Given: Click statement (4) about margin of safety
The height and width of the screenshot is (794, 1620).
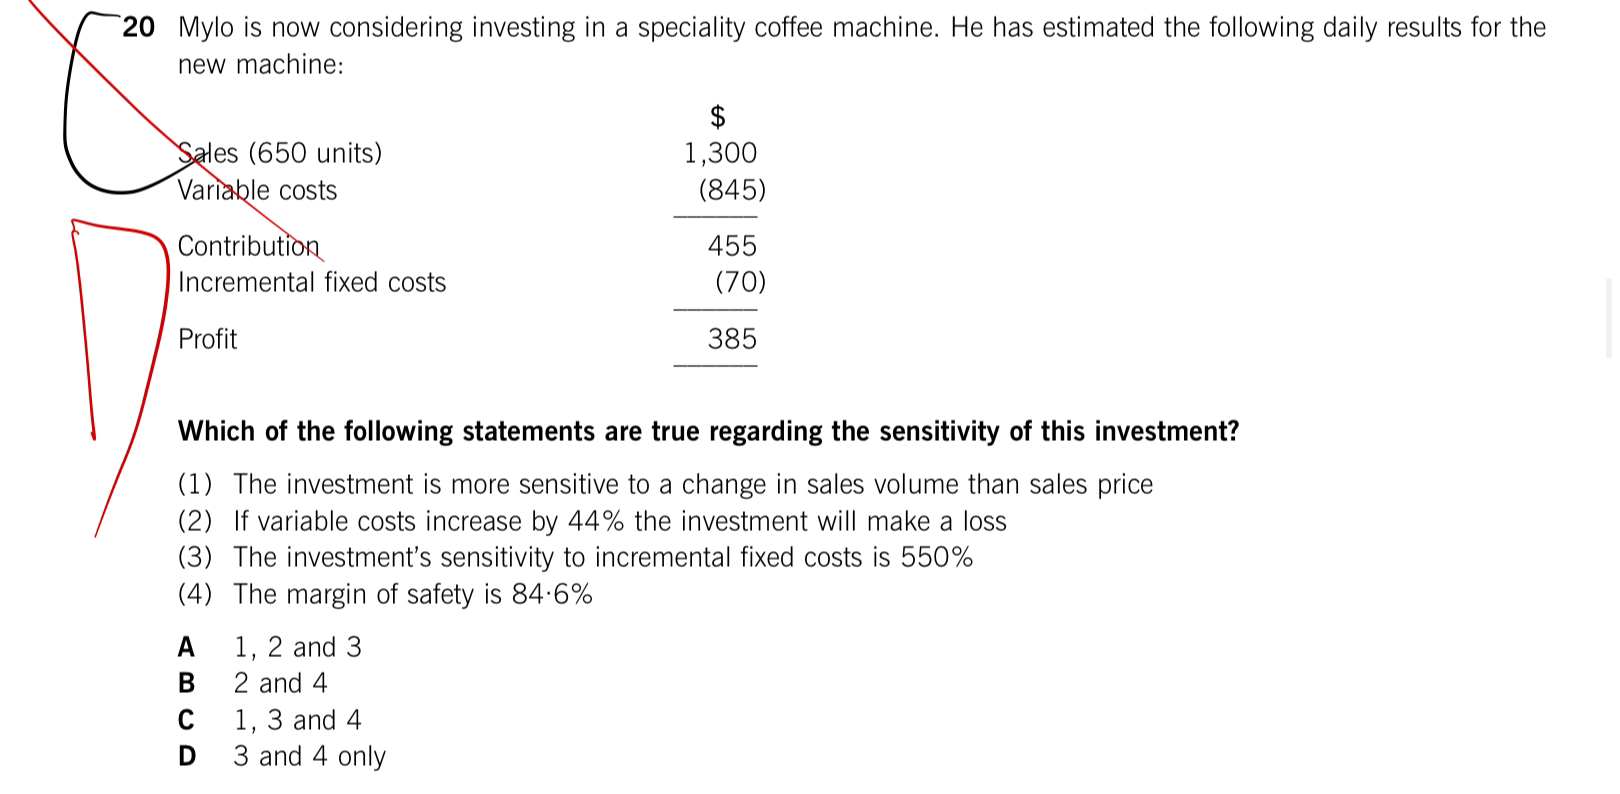Looking at the screenshot, I should click(412, 594).
